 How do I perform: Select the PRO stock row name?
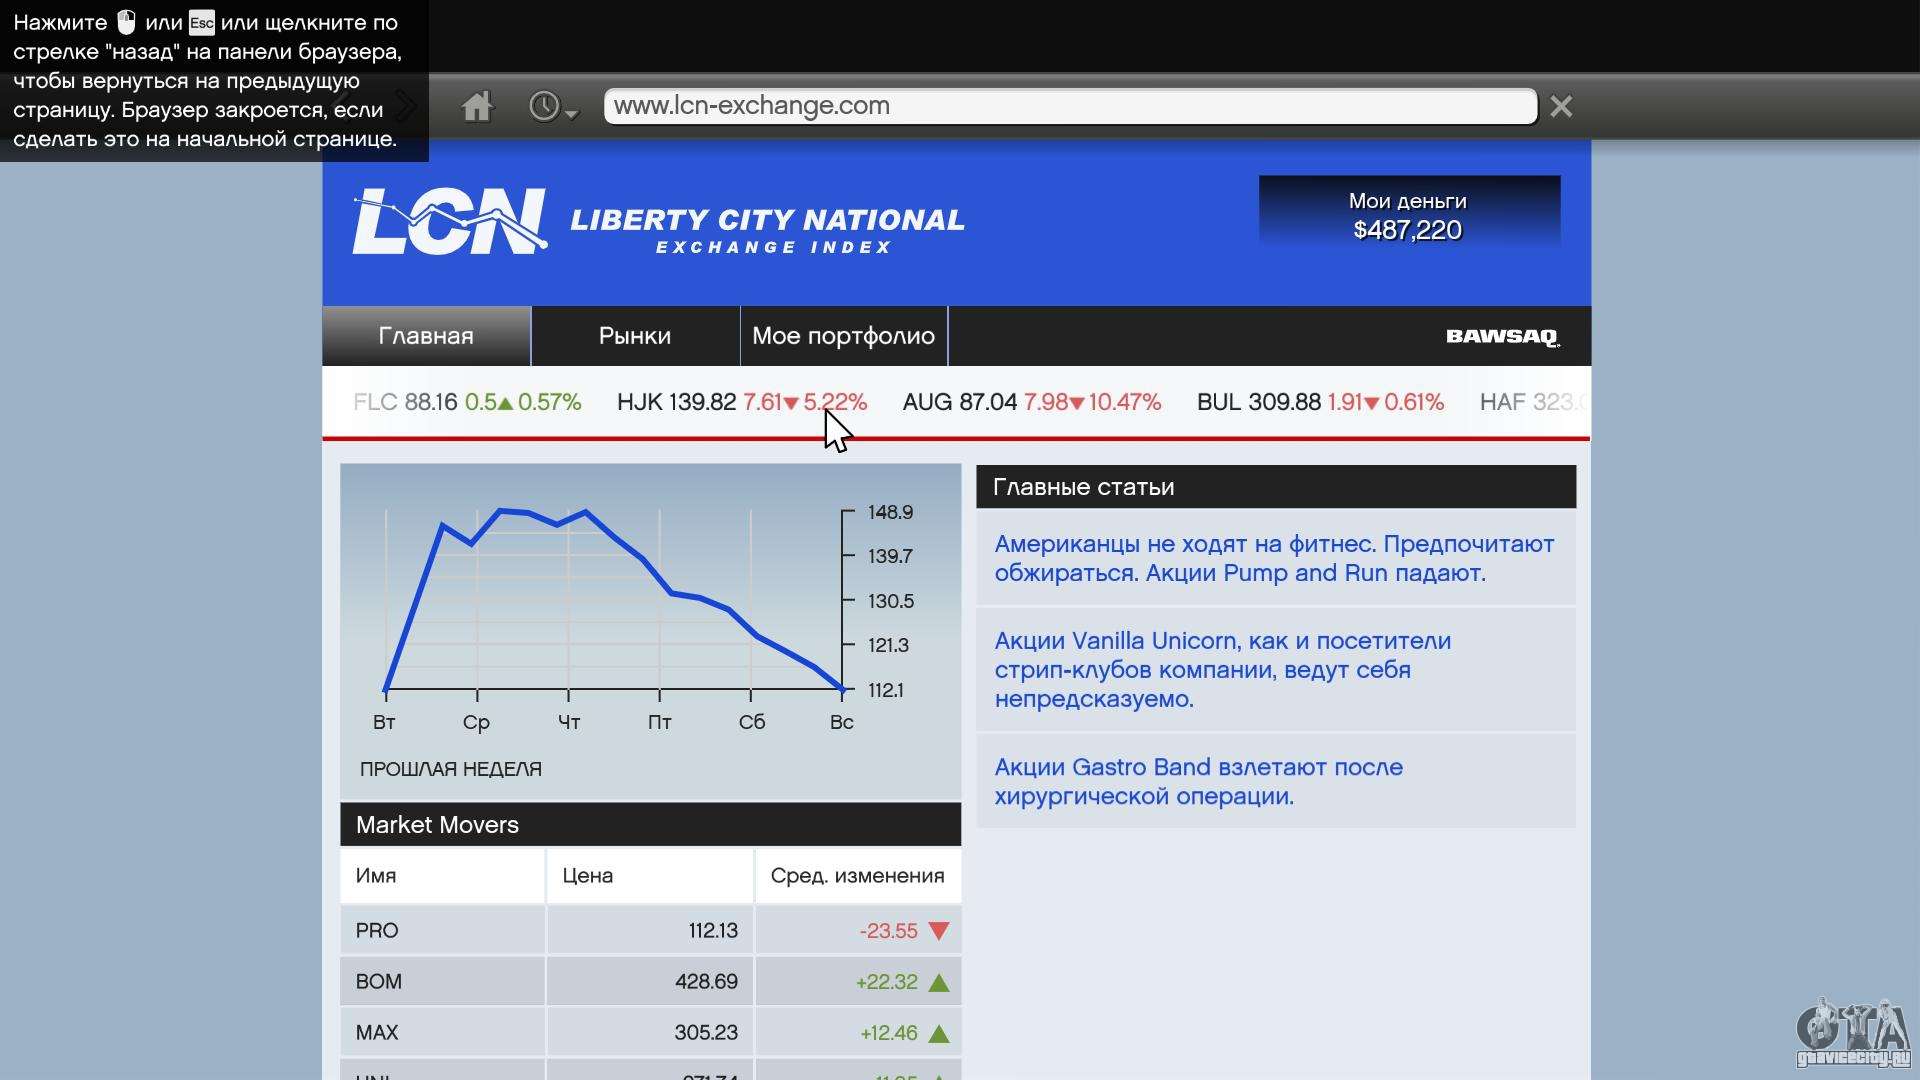tap(377, 931)
